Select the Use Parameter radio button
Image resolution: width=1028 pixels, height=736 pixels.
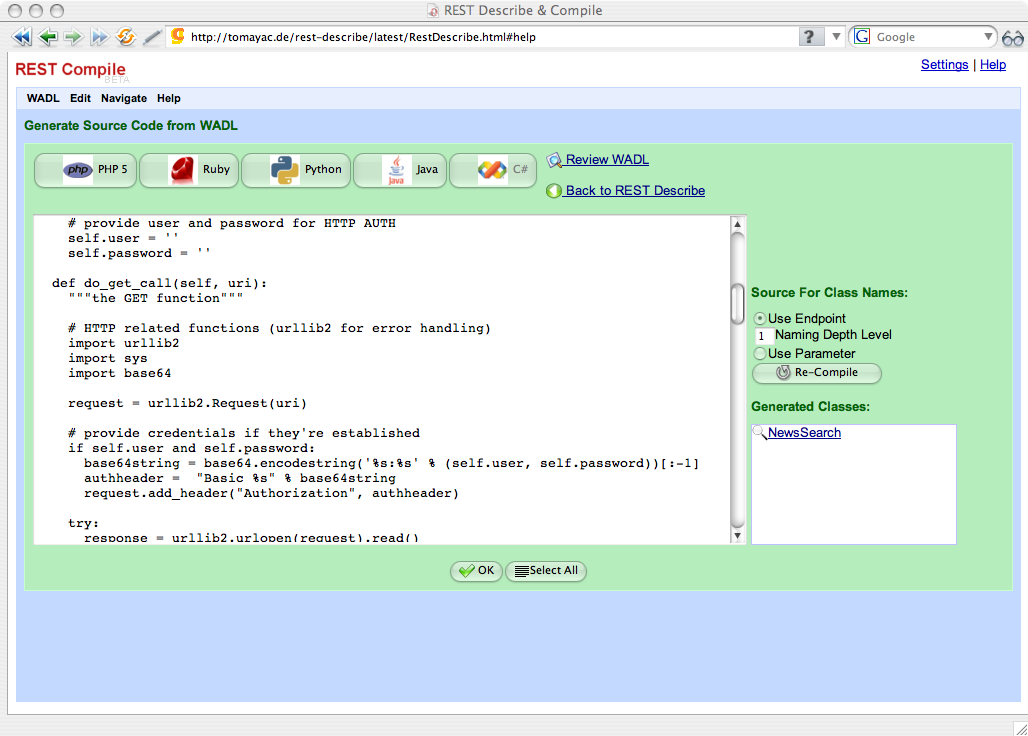pyautogui.click(x=760, y=354)
